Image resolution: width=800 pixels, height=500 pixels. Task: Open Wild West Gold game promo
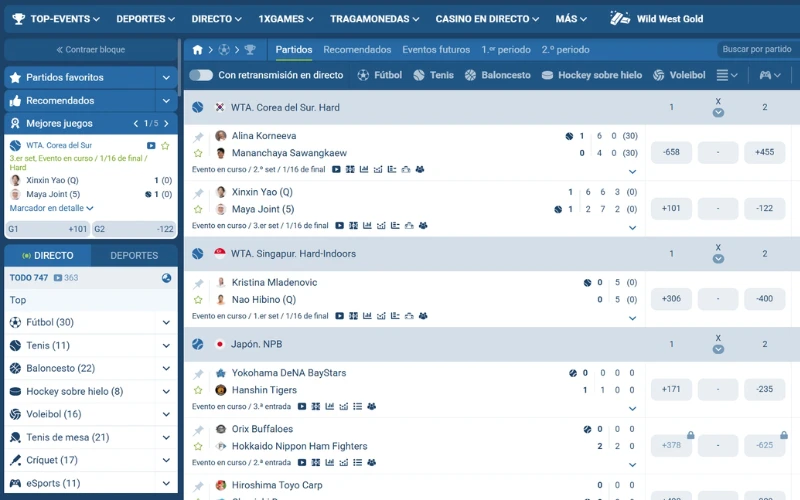657,19
